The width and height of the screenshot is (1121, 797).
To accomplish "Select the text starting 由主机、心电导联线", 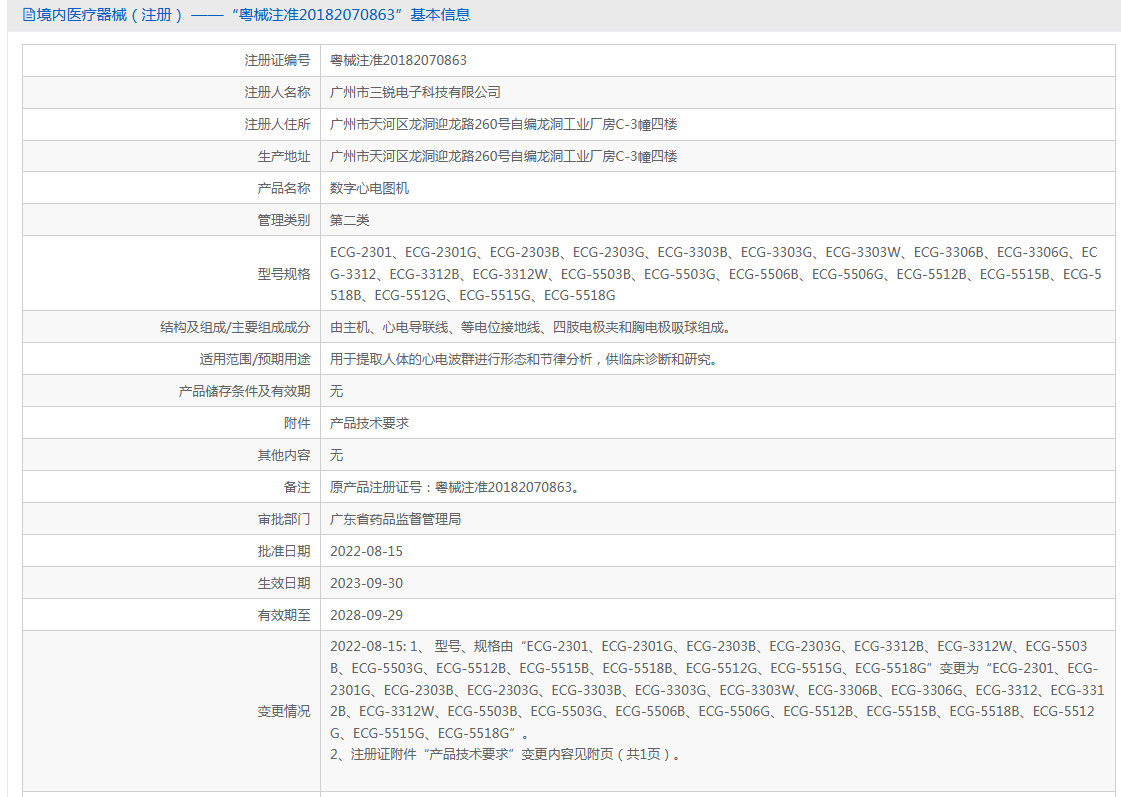I will point(532,327).
